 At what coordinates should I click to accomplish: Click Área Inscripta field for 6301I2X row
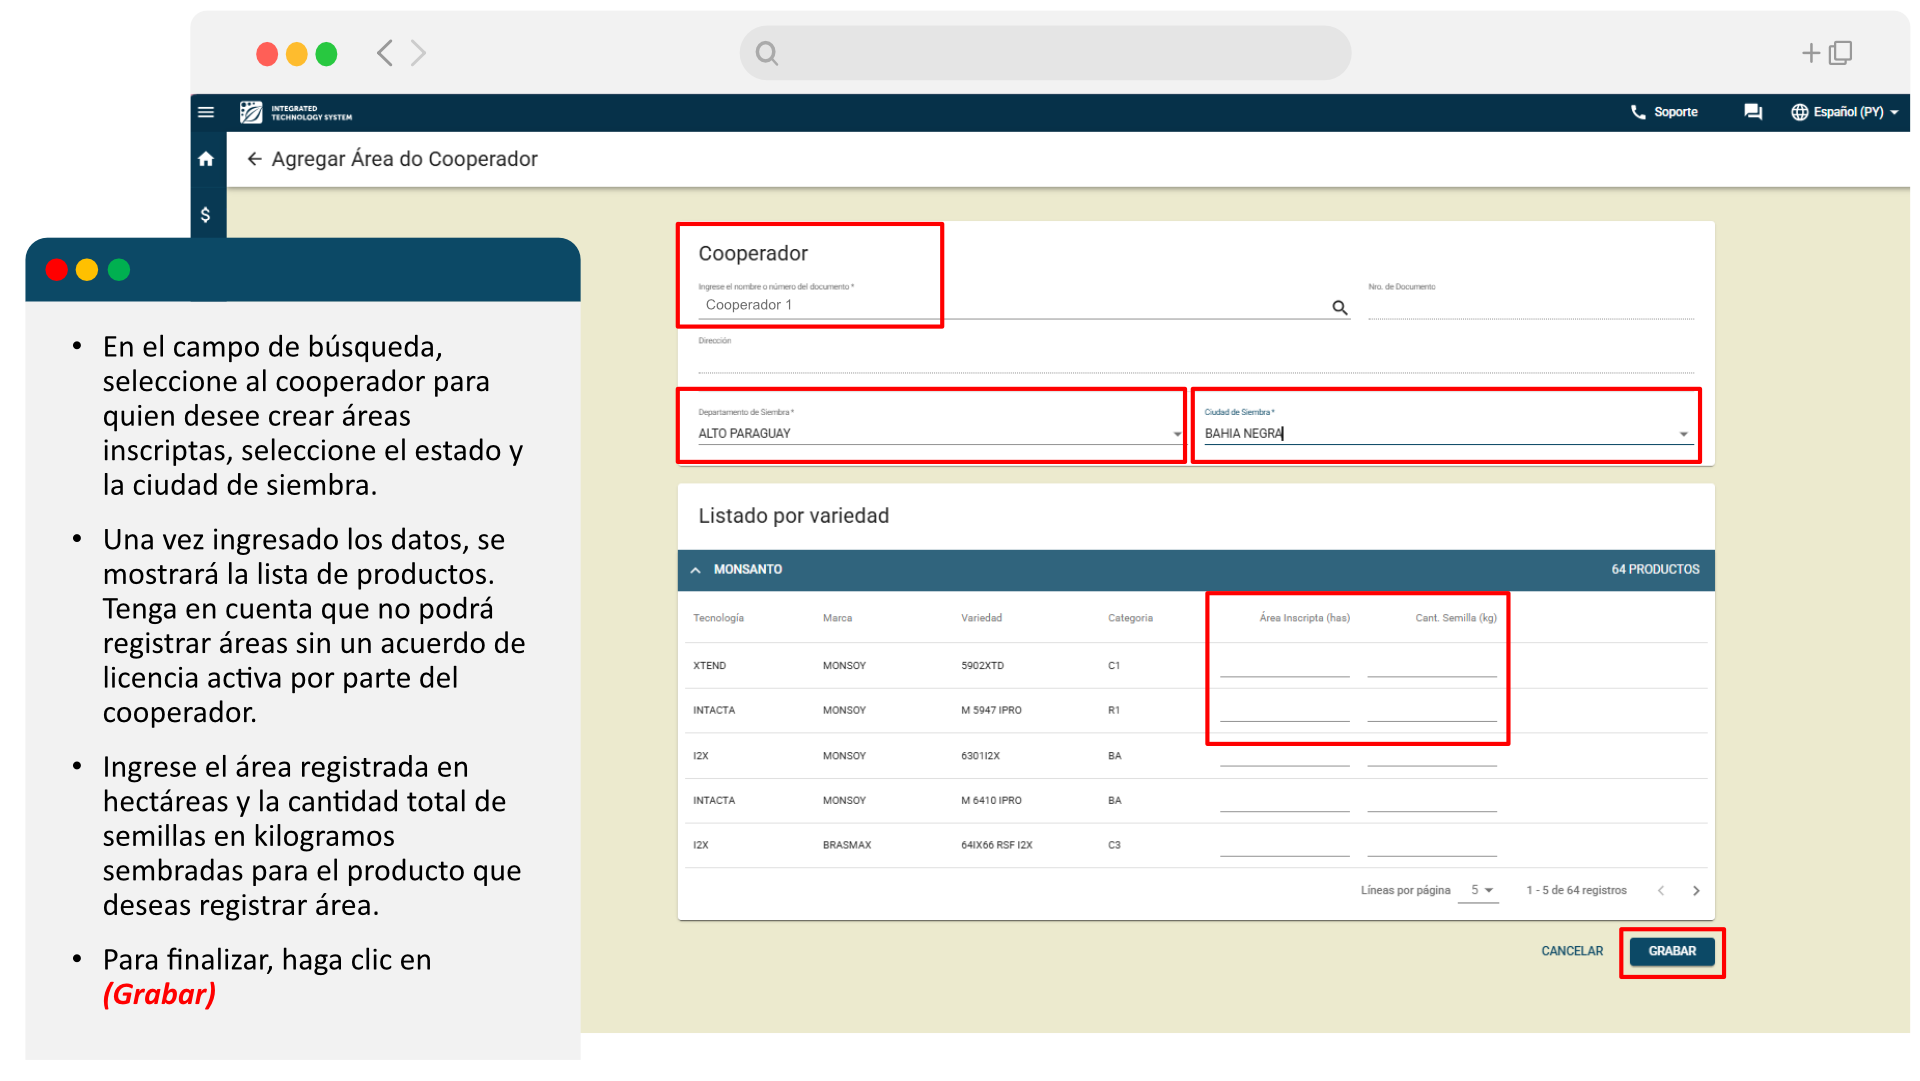[x=1285, y=755]
